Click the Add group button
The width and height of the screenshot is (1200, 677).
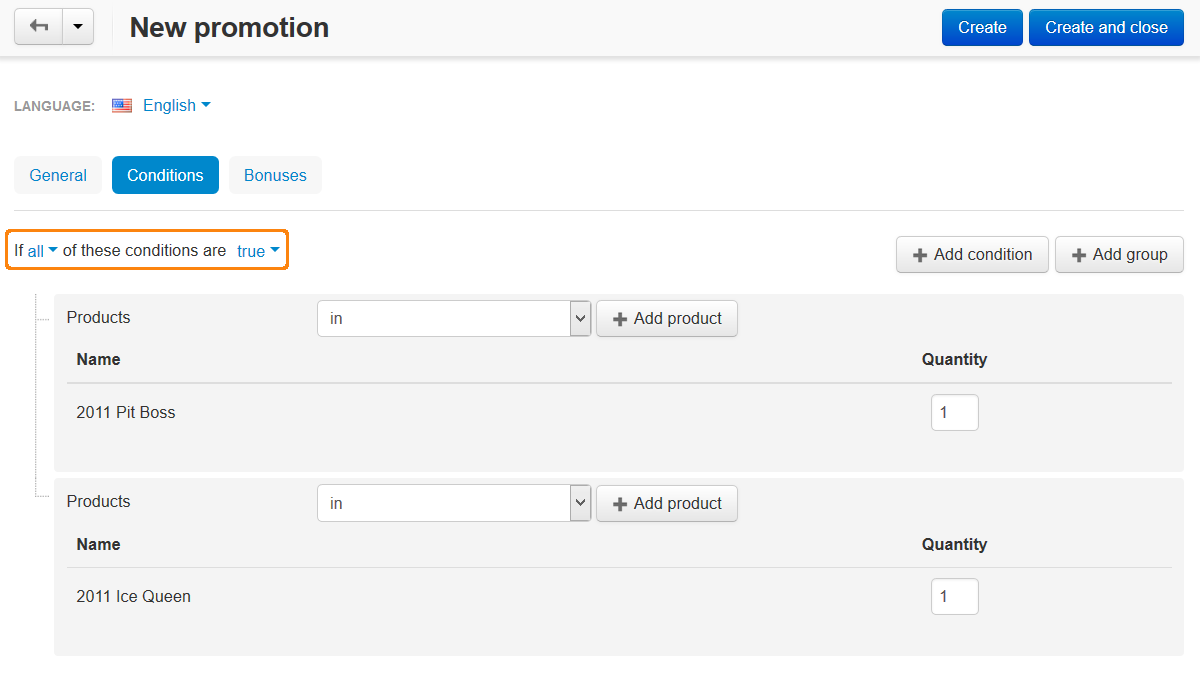tap(1119, 254)
